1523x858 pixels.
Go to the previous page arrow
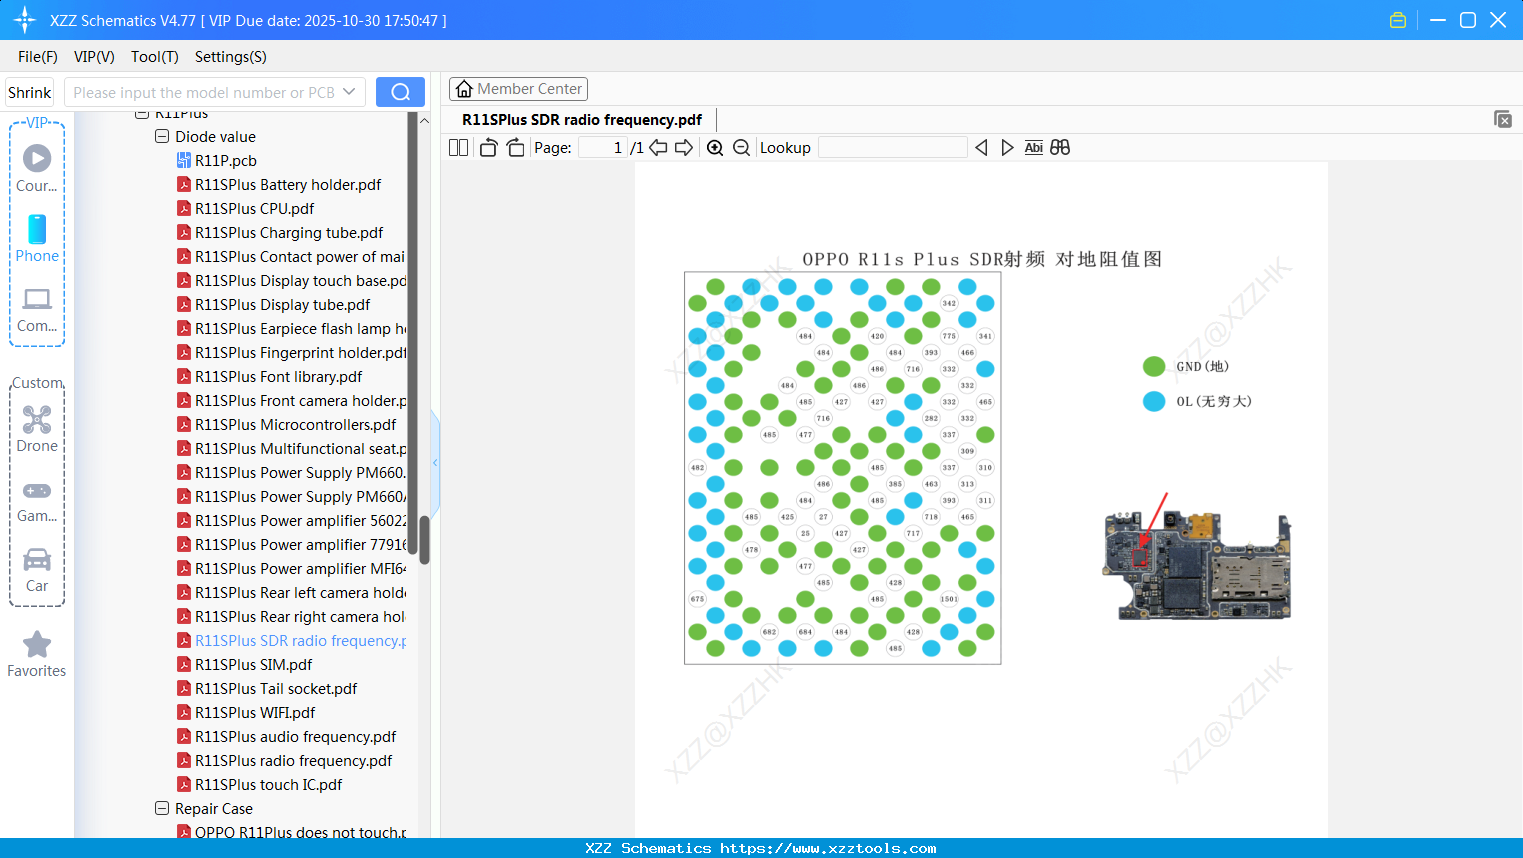click(x=658, y=148)
